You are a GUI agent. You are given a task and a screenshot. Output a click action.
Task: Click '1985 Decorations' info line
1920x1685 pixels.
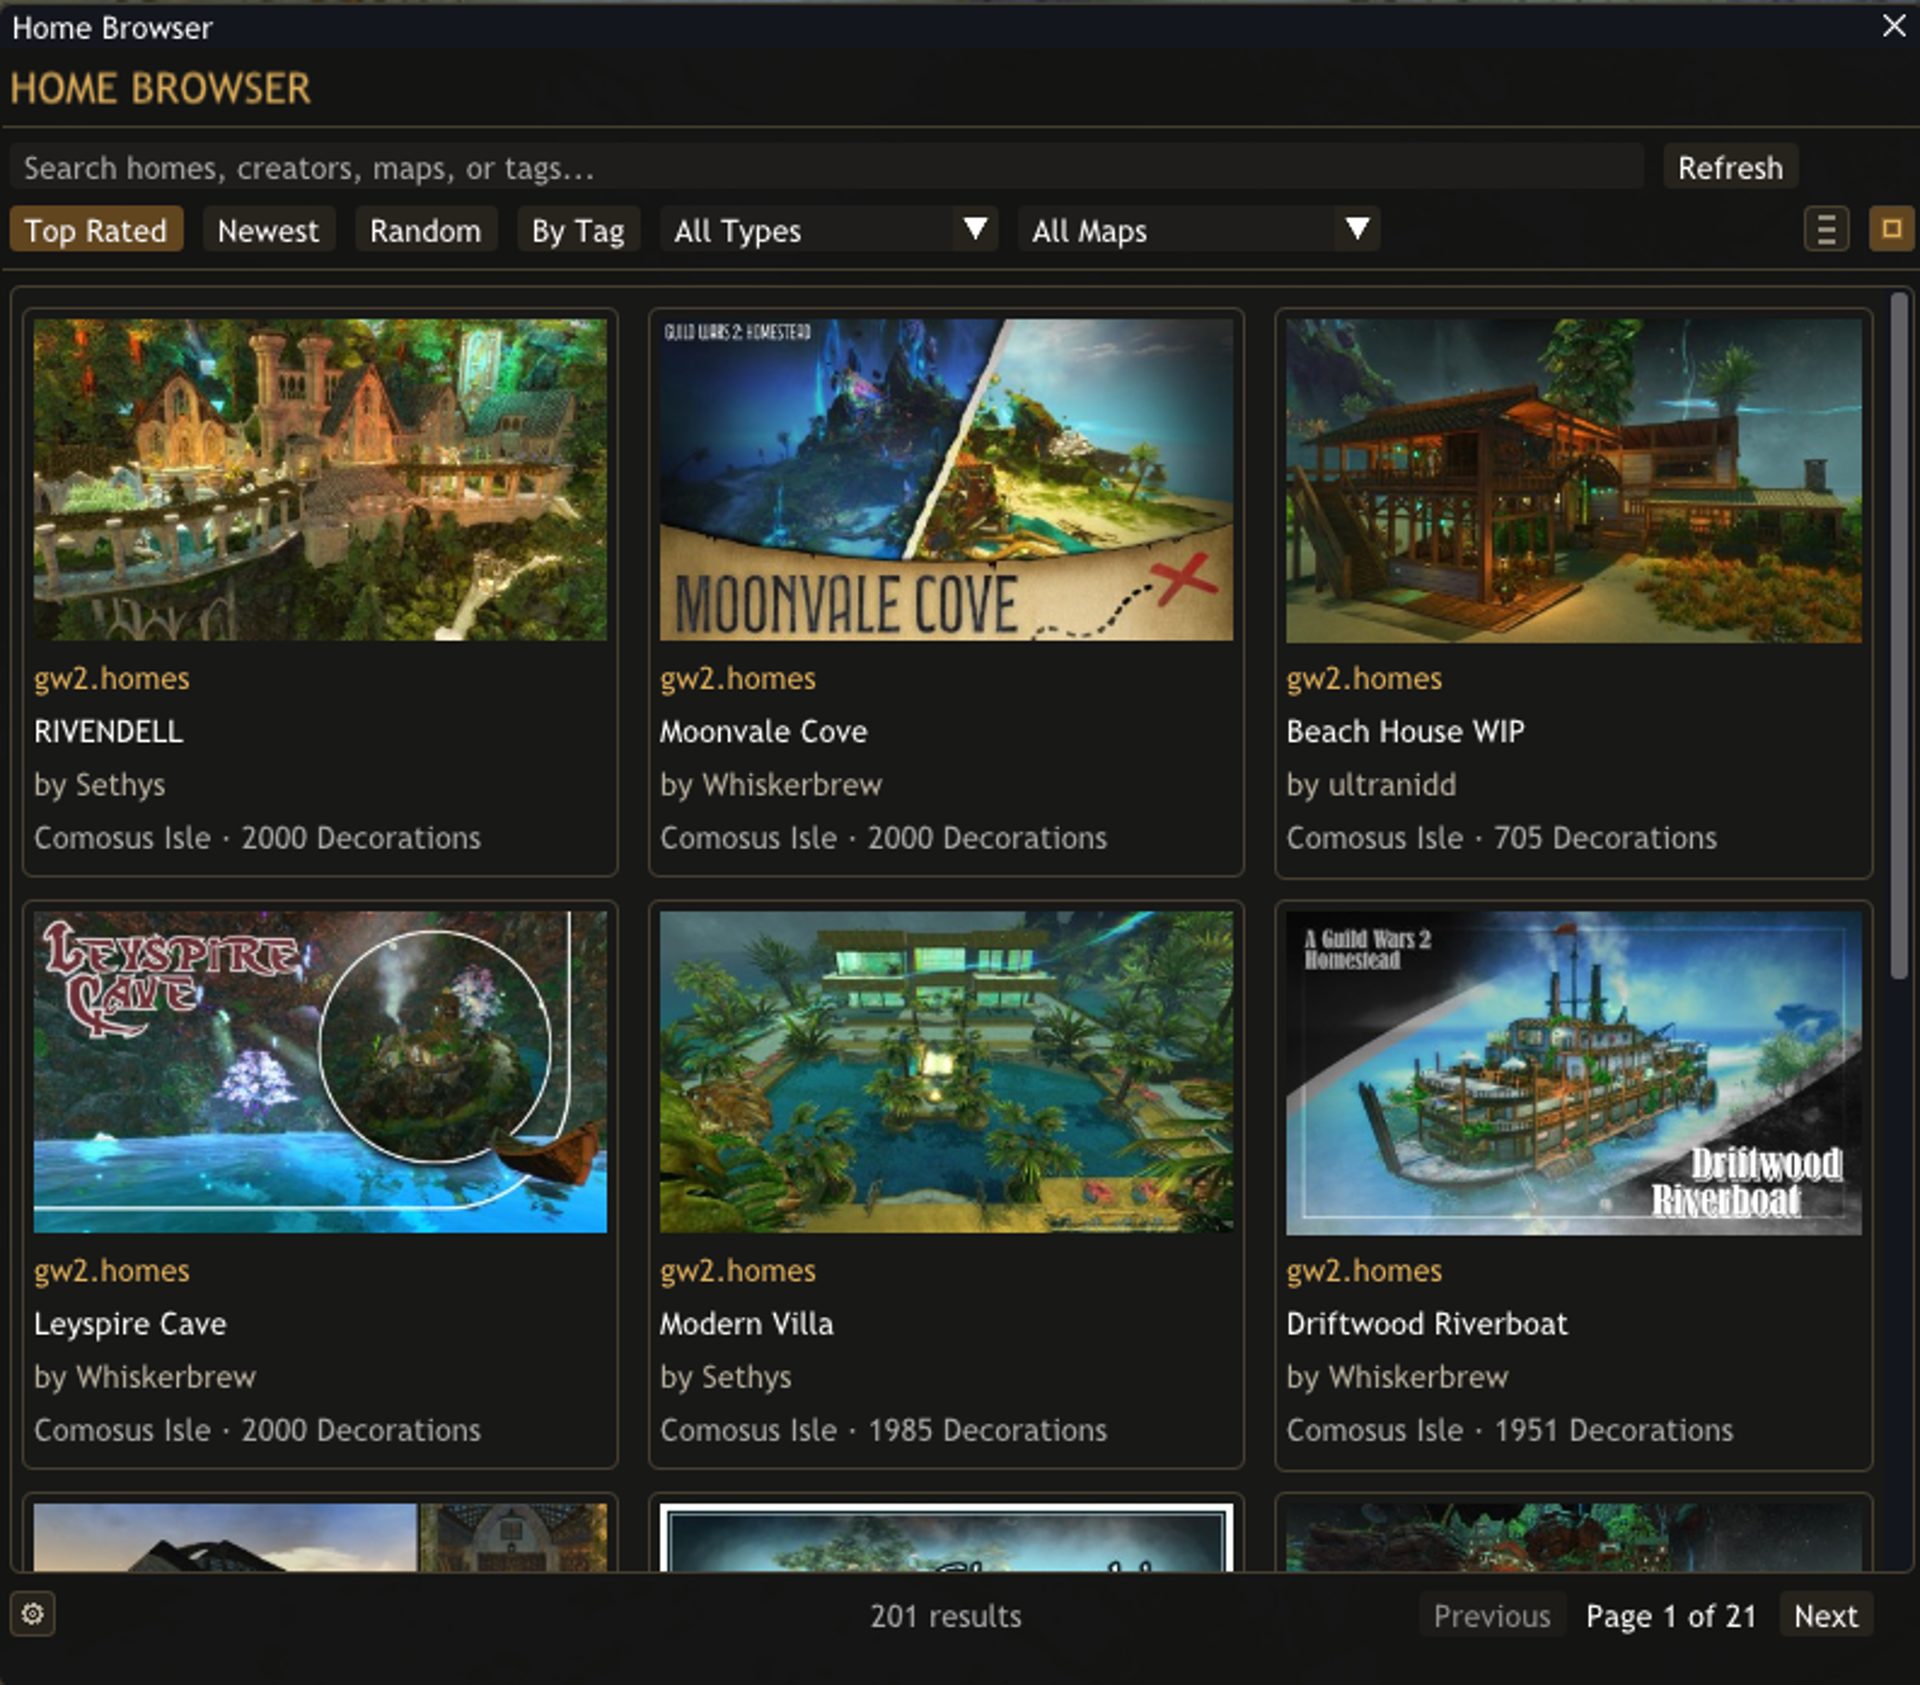click(x=883, y=1430)
